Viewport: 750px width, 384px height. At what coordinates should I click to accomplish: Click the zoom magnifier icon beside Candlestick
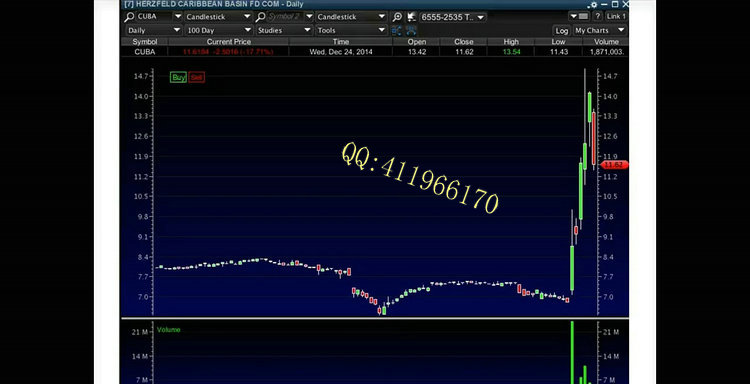(x=397, y=17)
